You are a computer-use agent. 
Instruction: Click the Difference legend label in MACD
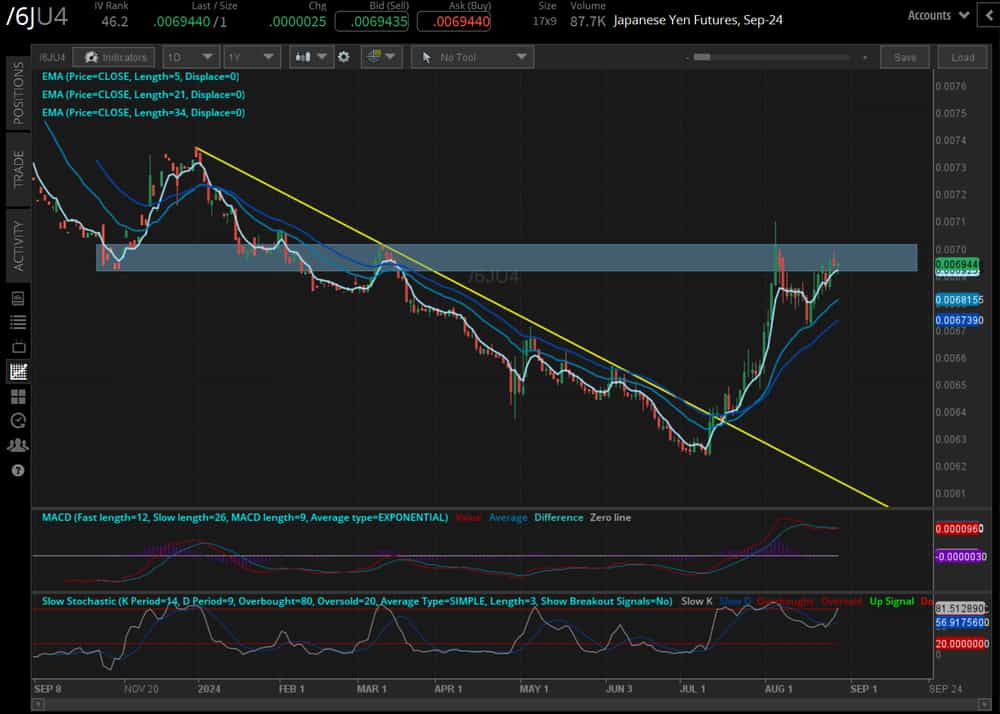click(x=559, y=517)
